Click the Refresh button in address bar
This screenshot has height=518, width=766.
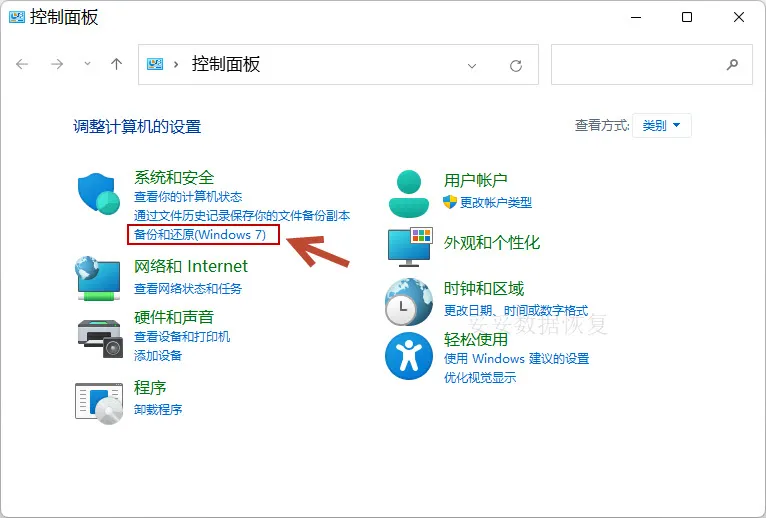pos(516,65)
